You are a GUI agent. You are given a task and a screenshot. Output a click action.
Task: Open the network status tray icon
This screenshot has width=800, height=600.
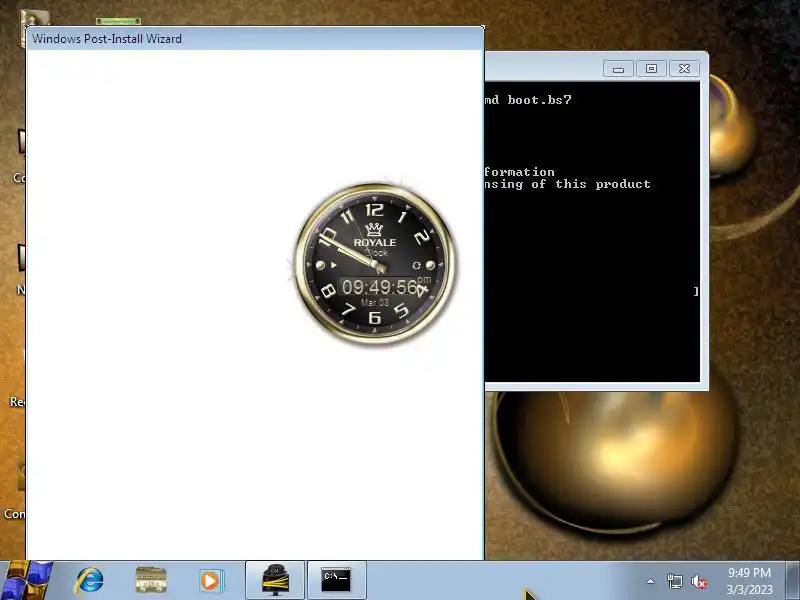pyautogui.click(x=674, y=581)
